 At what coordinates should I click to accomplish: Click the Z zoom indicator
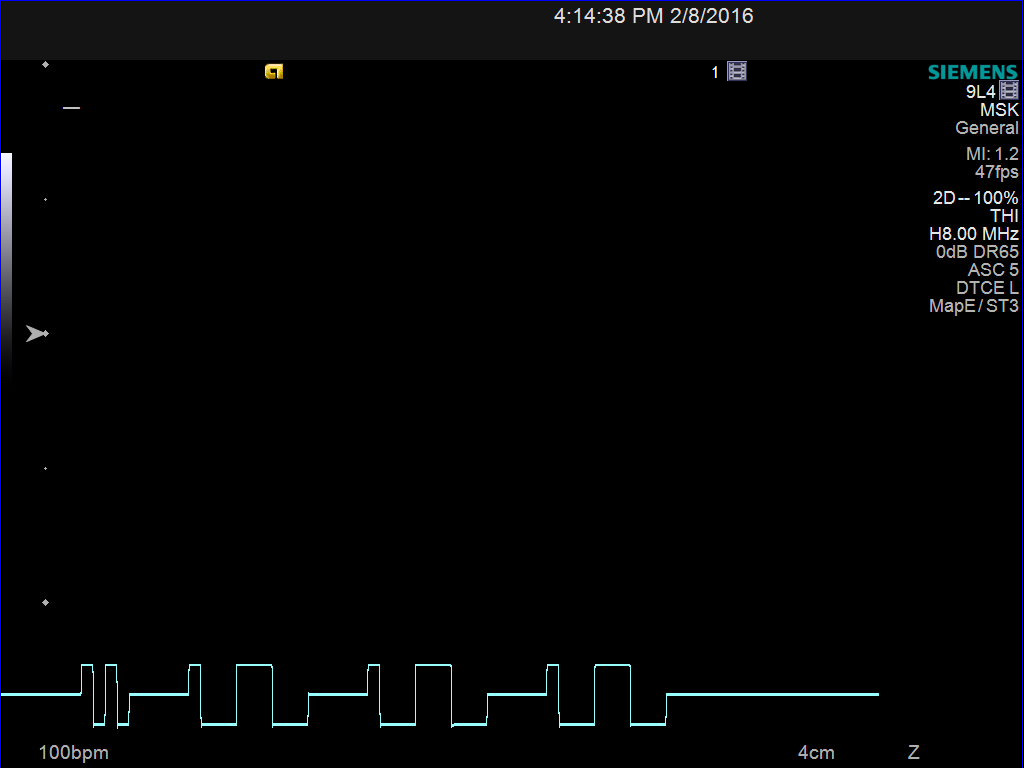click(914, 752)
